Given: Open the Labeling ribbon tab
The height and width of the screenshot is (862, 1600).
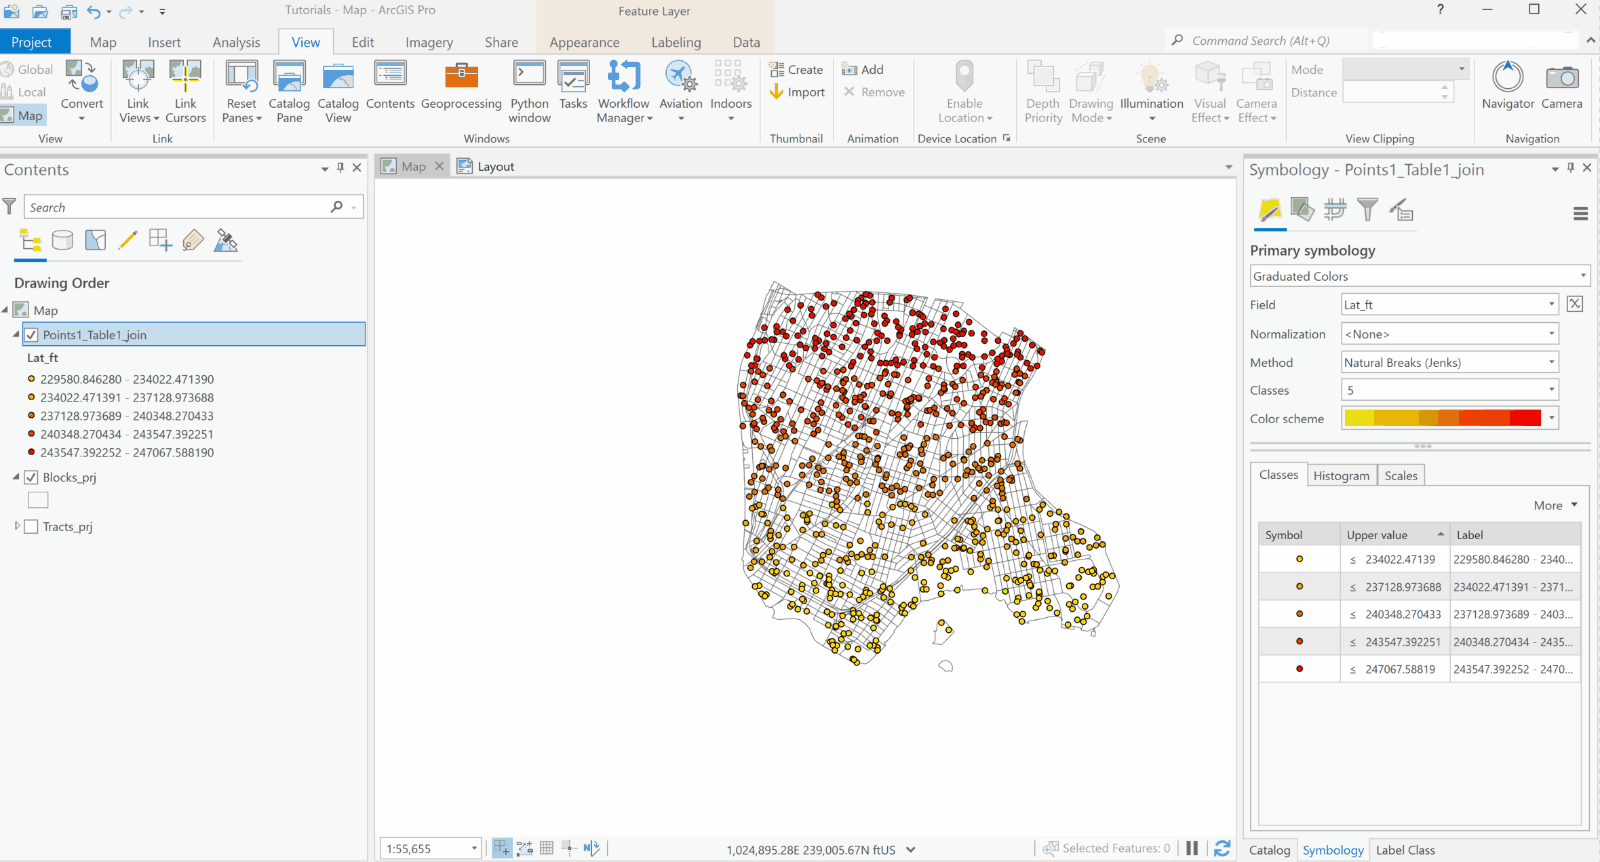Looking at the screenshot, I should [x=676, y=42].
